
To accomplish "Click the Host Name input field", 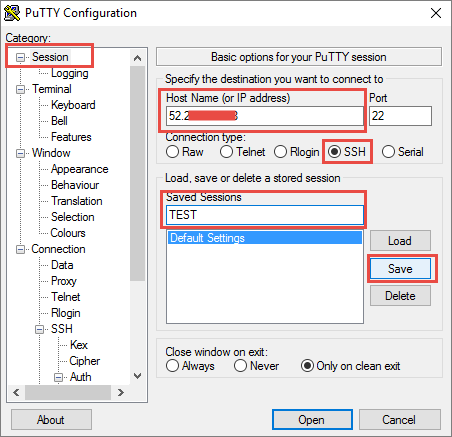I will pyautogui.click(x=265, y=116).
